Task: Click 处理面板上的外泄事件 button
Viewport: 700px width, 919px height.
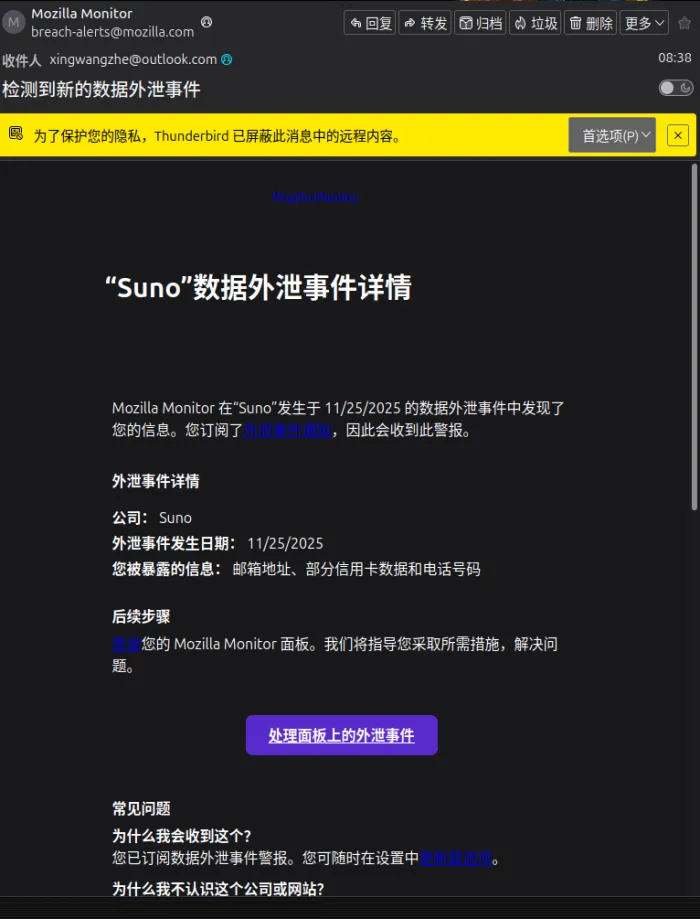Action: coord(342,735)
